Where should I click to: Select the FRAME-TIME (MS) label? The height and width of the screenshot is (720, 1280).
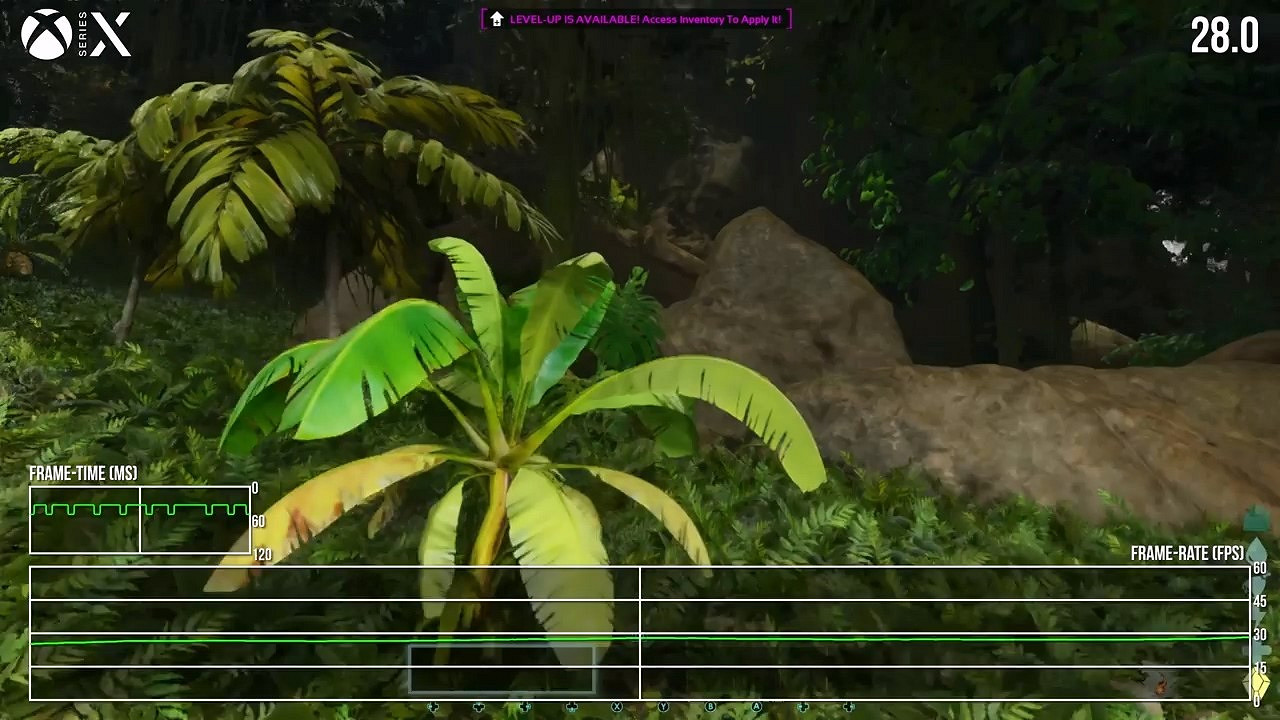click(x=83, y=474)
